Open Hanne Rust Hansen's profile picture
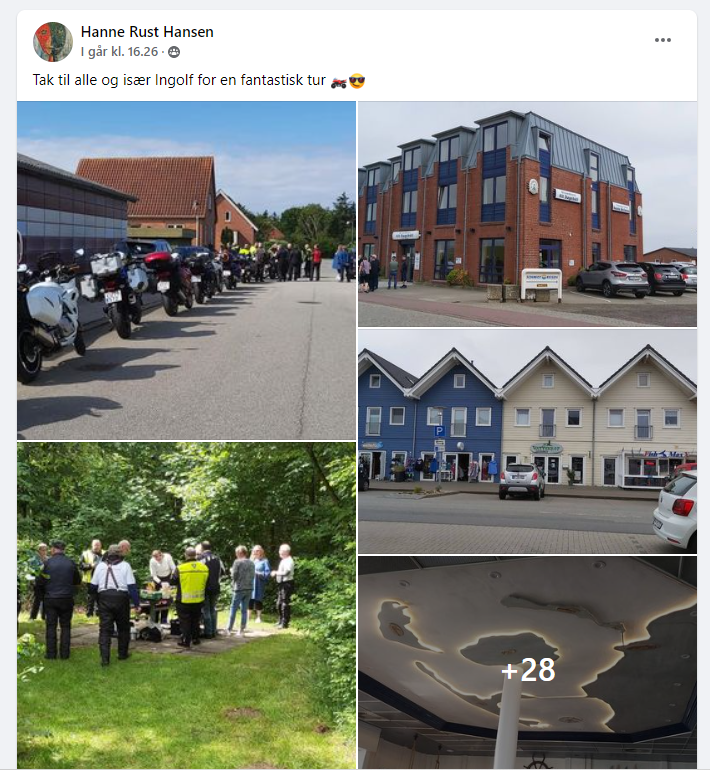The height and width of the screenshot is (770, 710). [x=53, y=42]
